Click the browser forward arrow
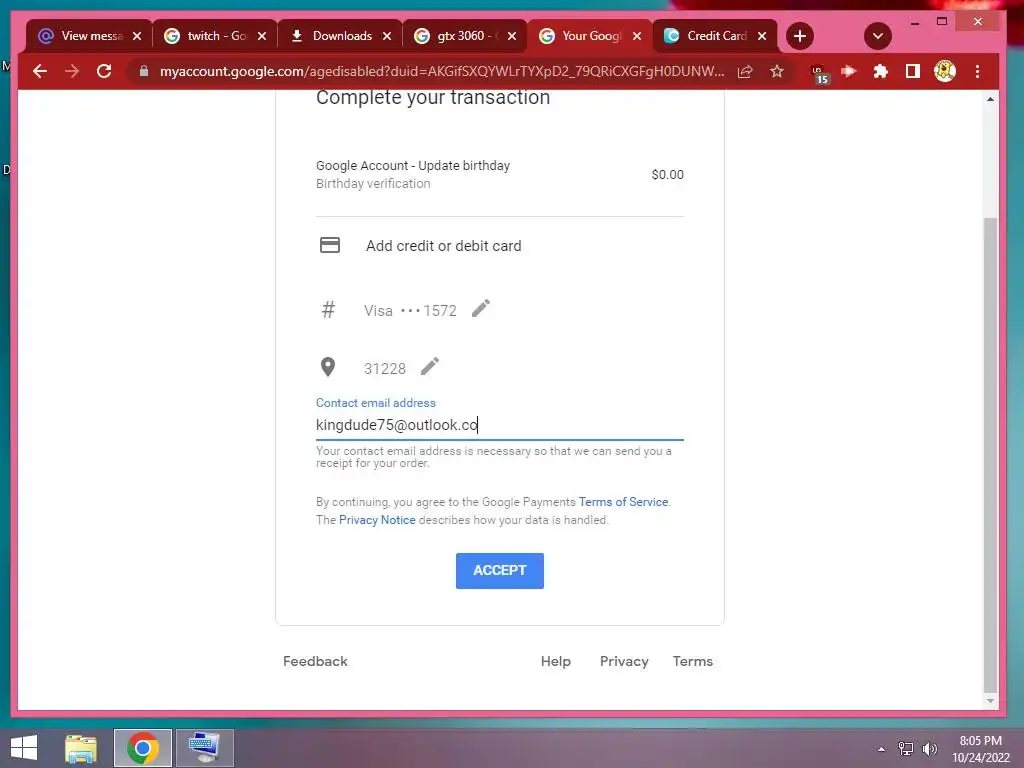Screen dimensions: 1024x768 [x=72, y=71]
